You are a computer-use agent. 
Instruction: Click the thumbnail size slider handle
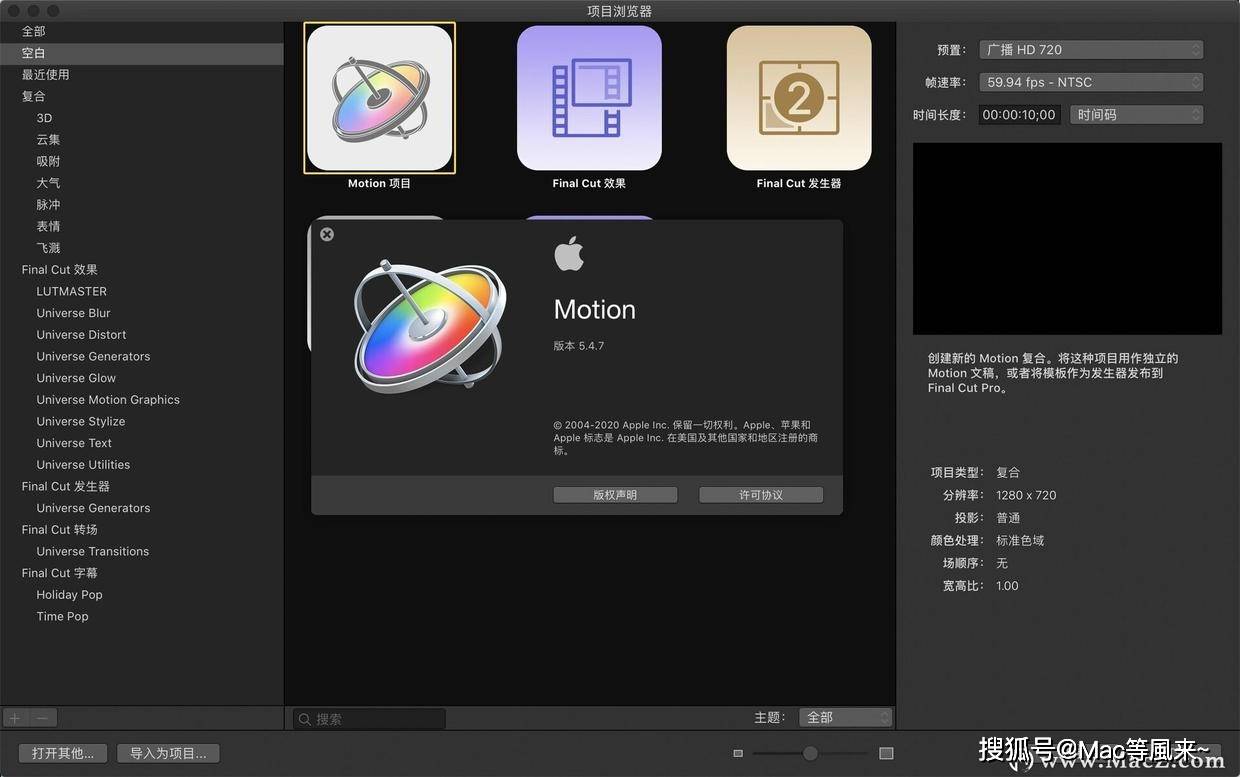(810, 754)
